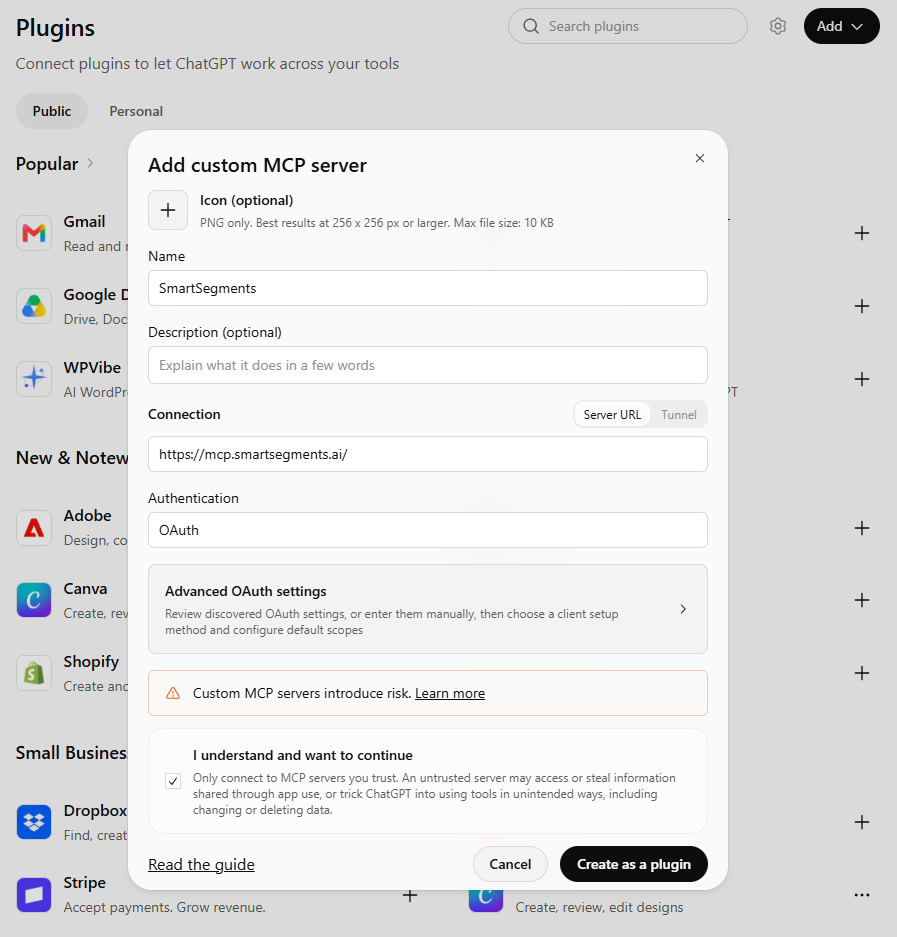Viewport: 897px width, 937px height.
Task: Open the Canva plugin icon
Action: 34,600
